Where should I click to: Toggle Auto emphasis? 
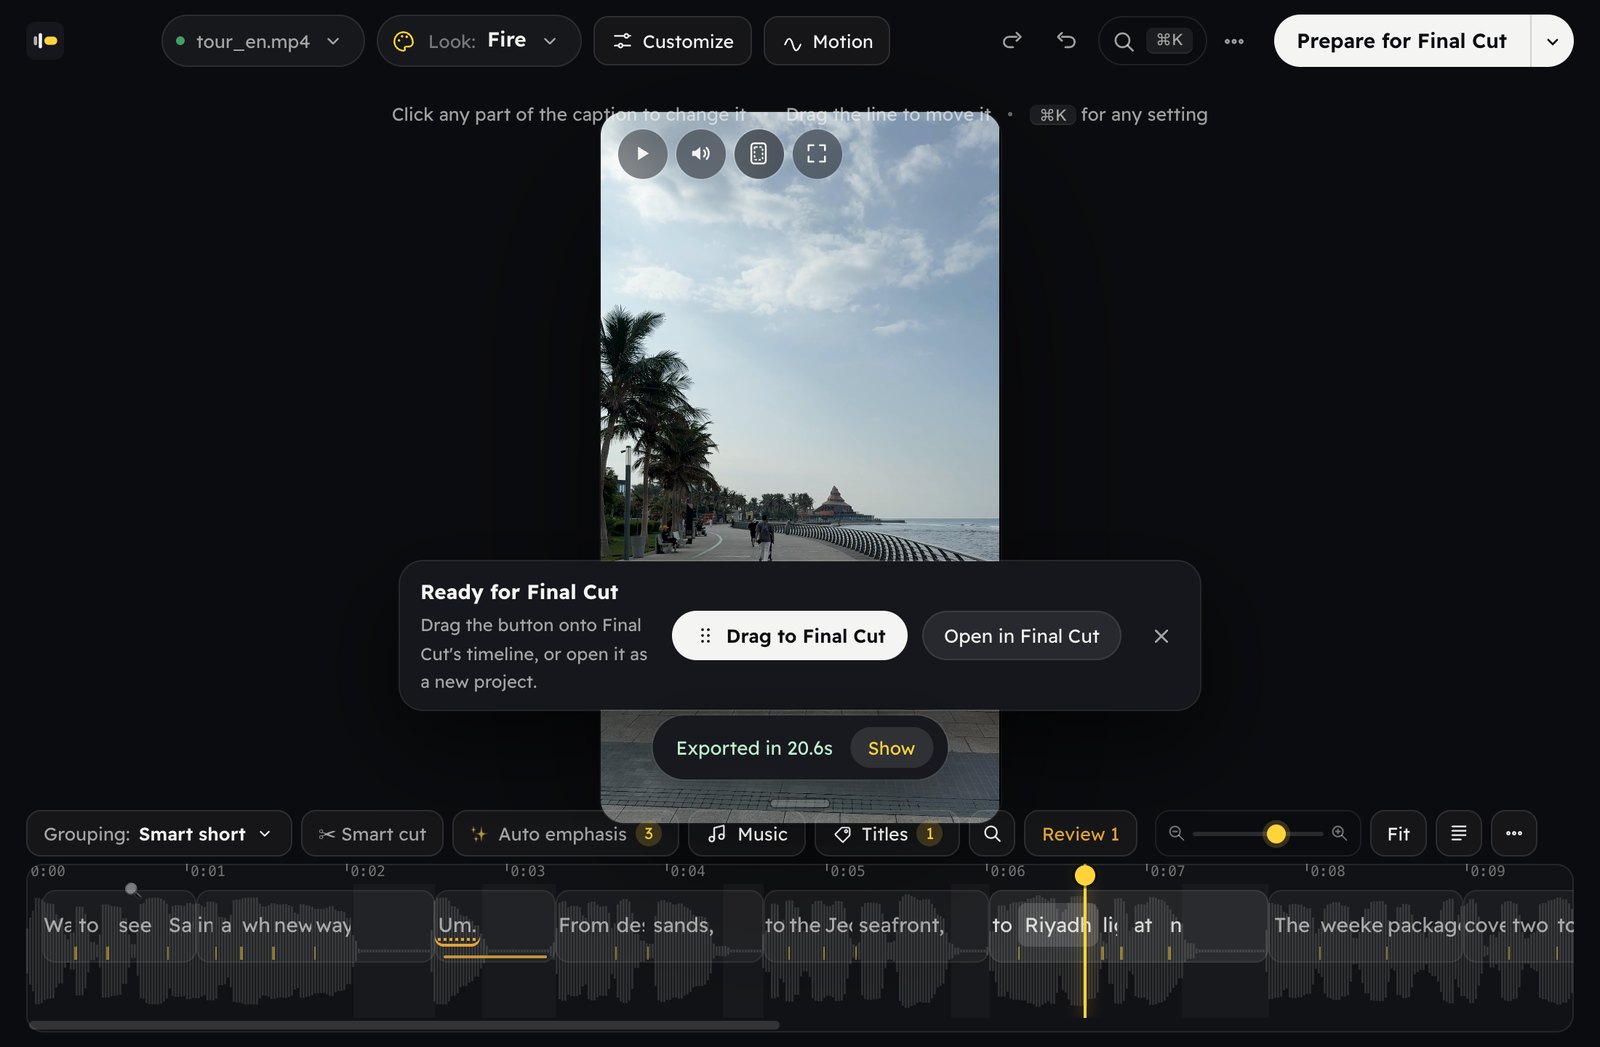coord(565,834)
